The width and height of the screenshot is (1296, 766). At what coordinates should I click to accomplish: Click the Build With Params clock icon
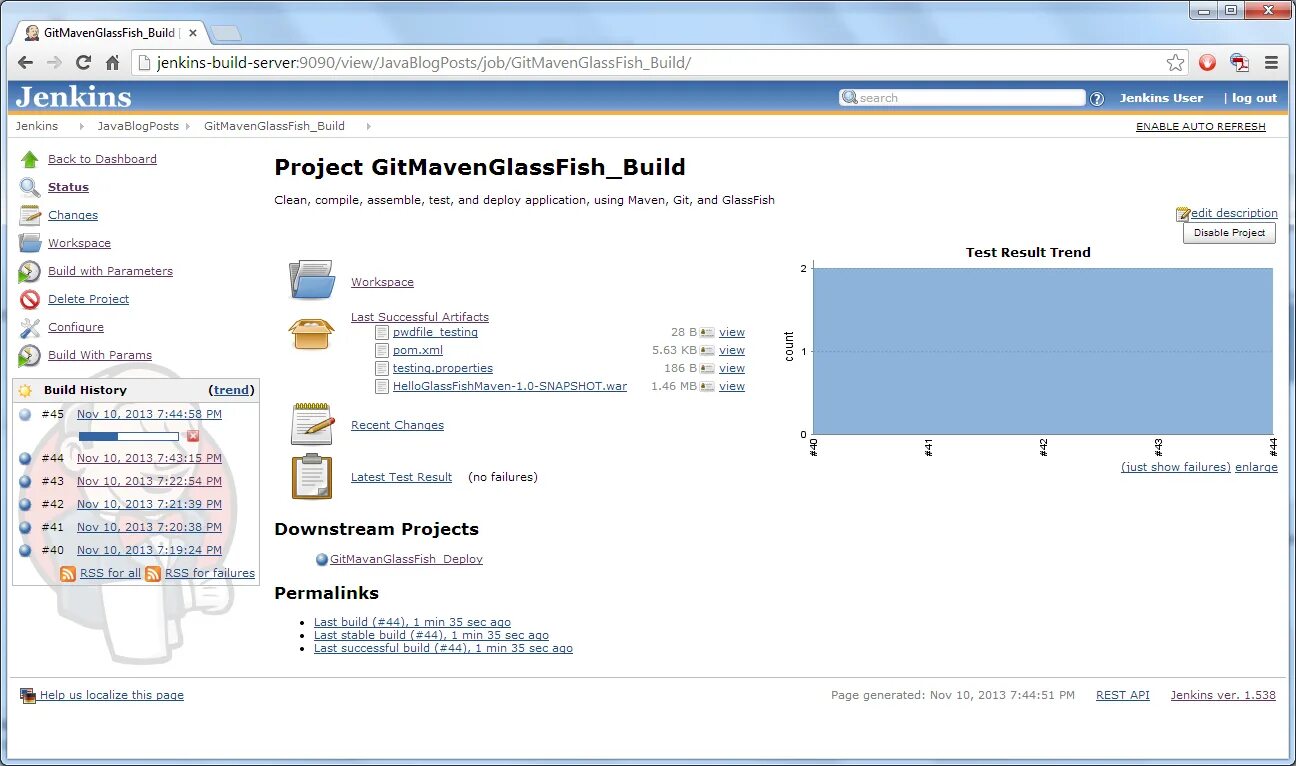30,355
